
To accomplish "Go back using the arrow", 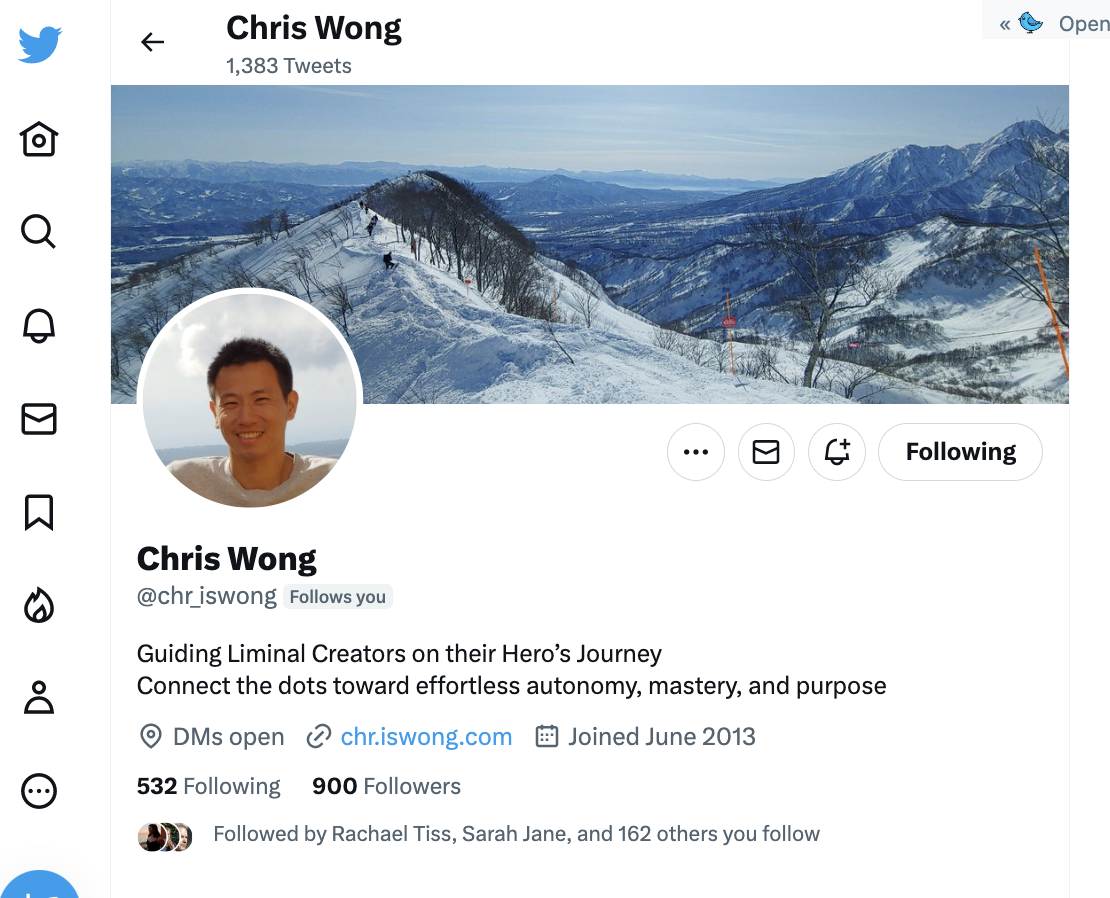I will point(152,42).
